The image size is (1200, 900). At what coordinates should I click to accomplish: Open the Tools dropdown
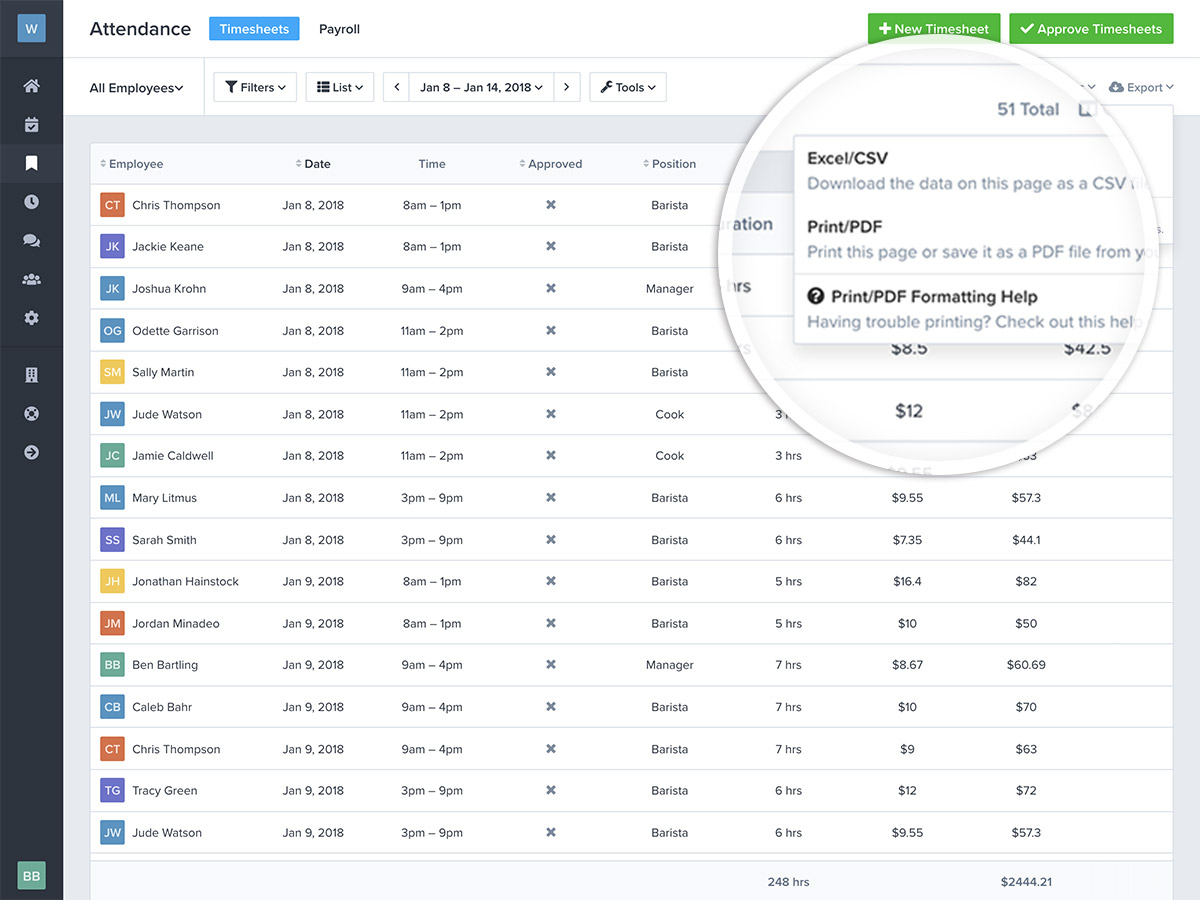coord(628,87)
